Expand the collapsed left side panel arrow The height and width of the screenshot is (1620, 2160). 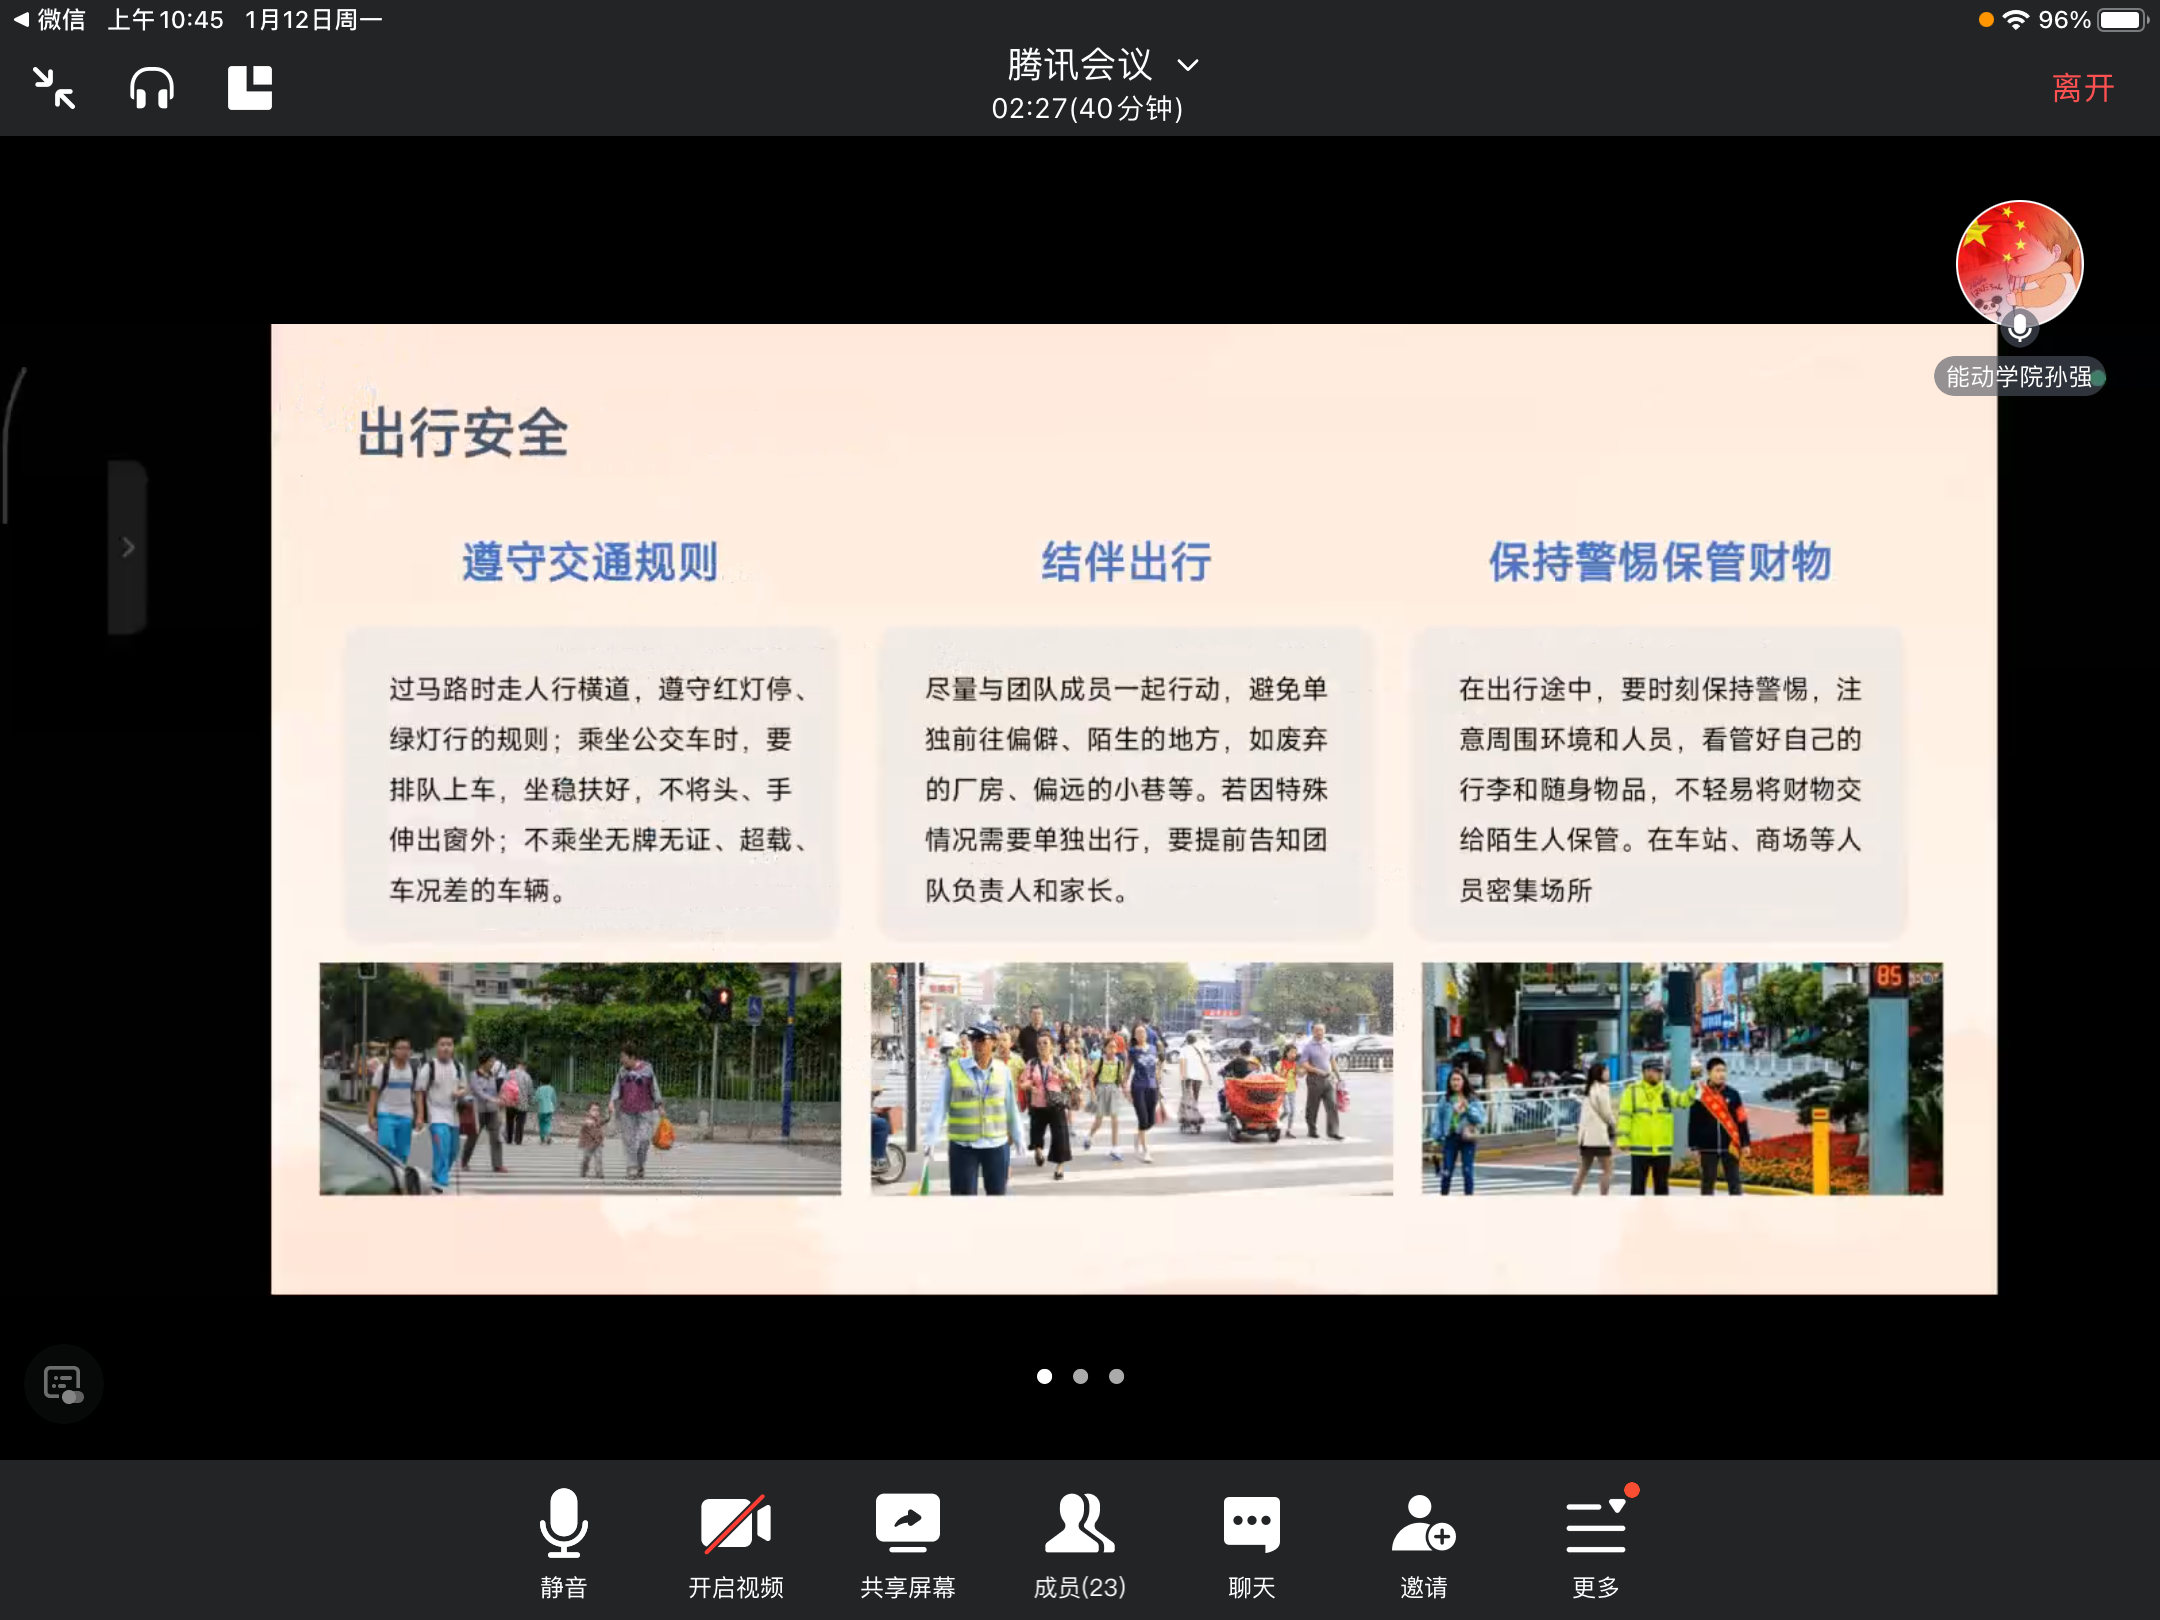[128, 547]
